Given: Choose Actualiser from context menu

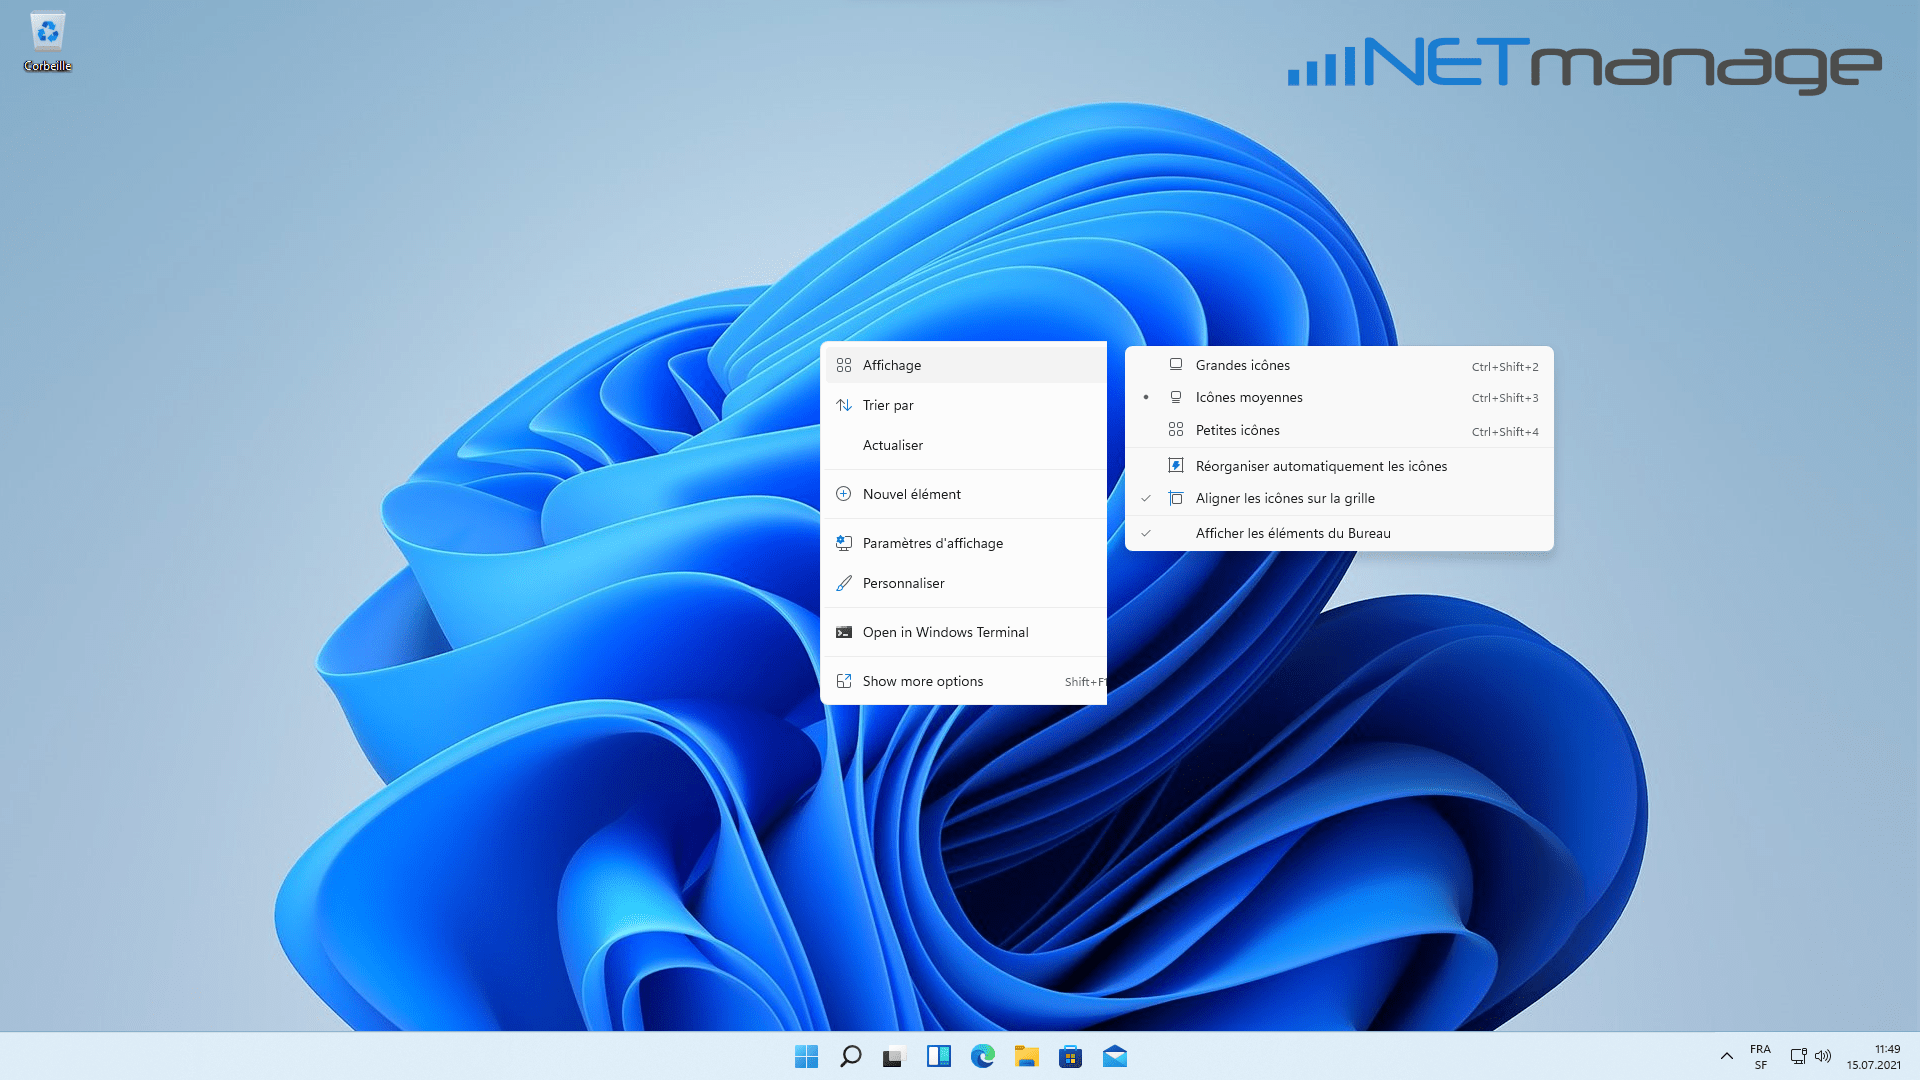Looking at the screenshot, I should click(x=964, y=445).
